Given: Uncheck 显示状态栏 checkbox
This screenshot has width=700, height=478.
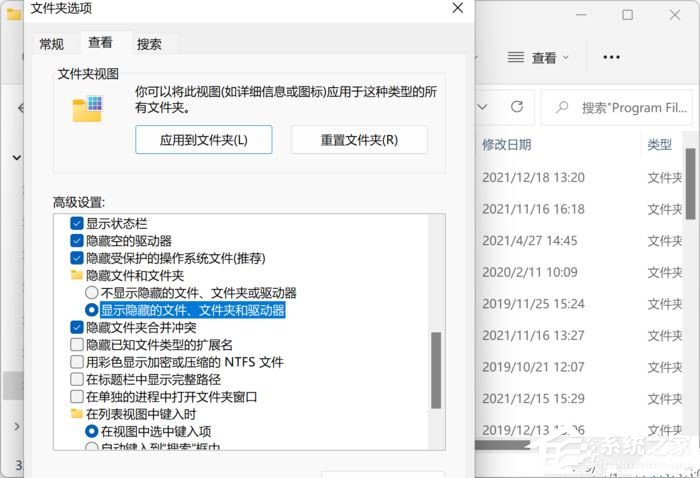Looking at the screenshot, I should 77,223.
